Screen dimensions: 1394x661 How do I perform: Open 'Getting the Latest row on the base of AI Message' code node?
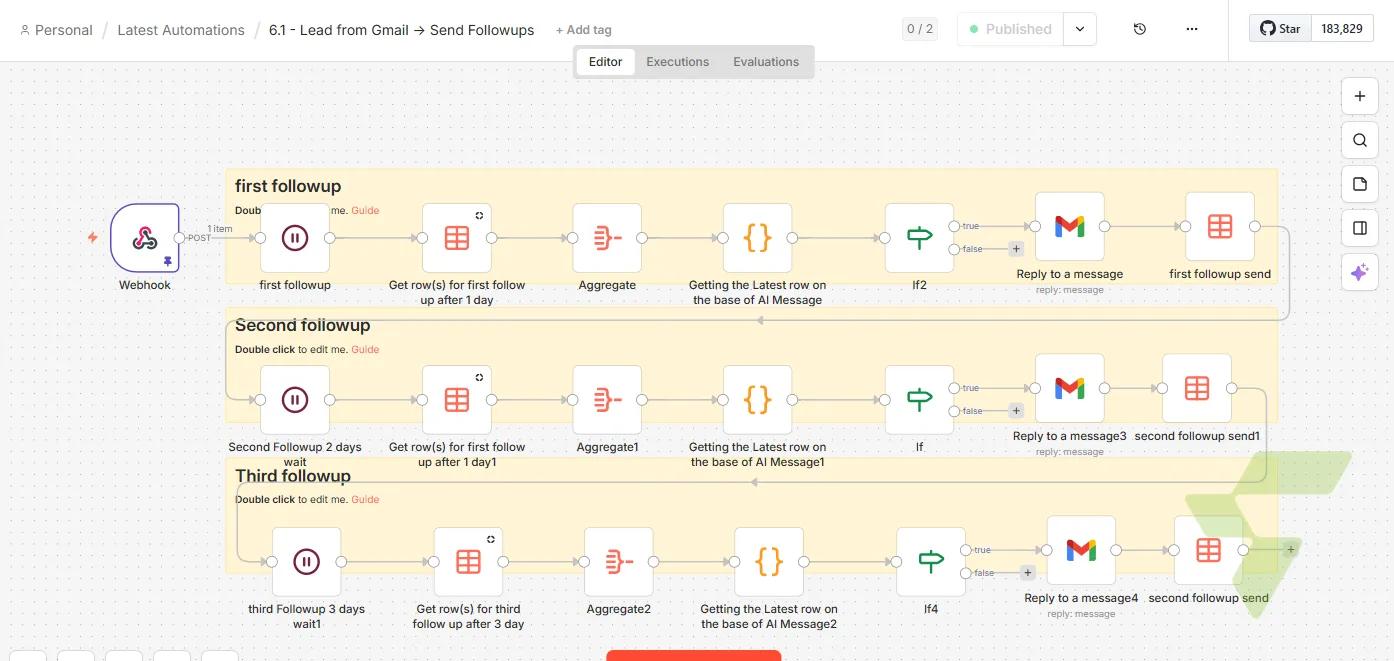coord(758,238)
